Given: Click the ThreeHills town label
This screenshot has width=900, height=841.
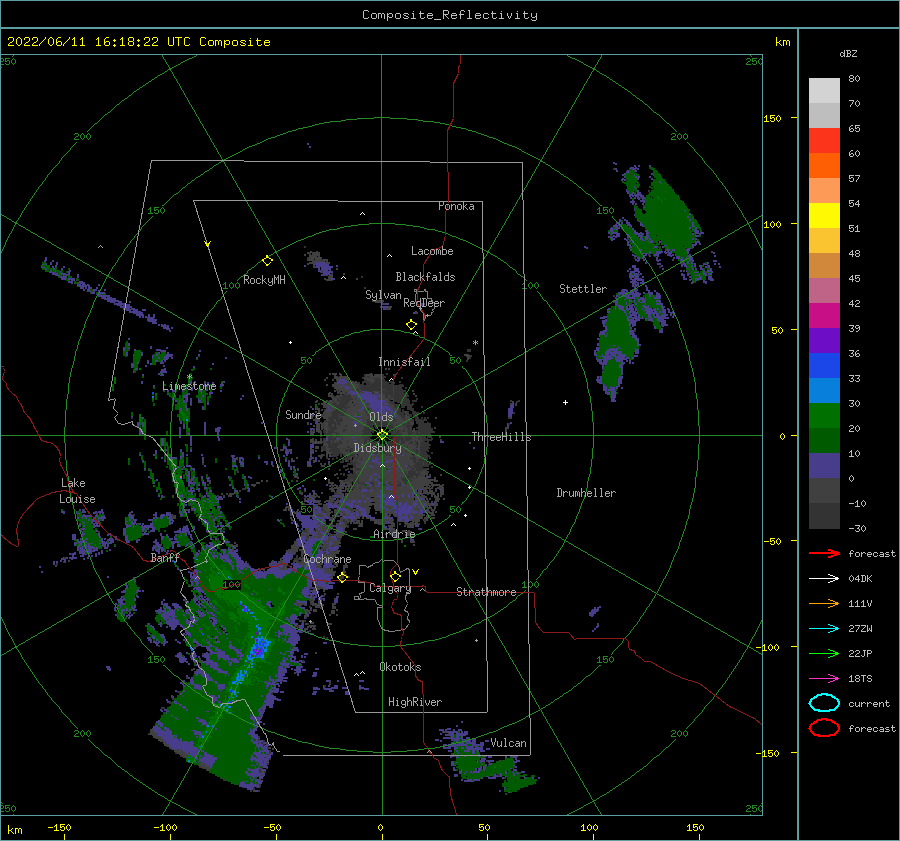Looking at the screenshot, I should coord(502,437).
